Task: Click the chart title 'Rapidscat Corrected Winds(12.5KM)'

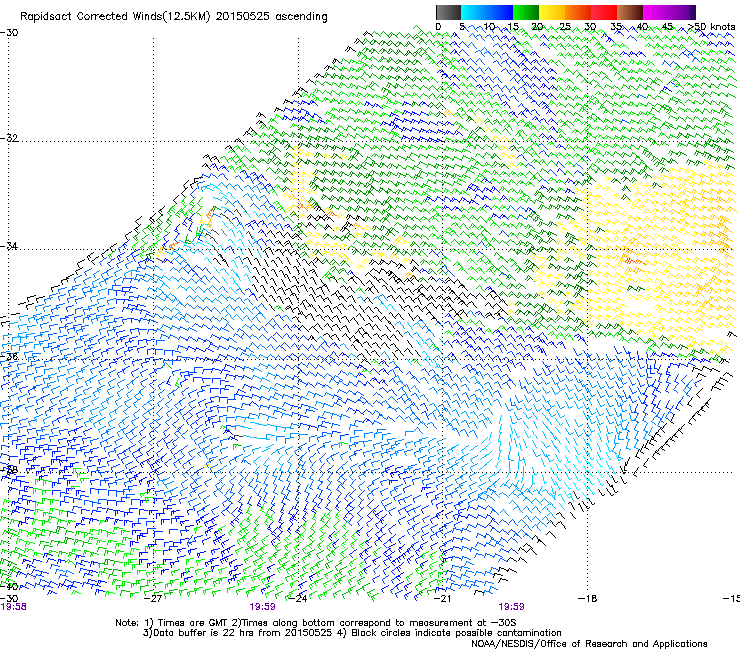Action: (115, 17)
